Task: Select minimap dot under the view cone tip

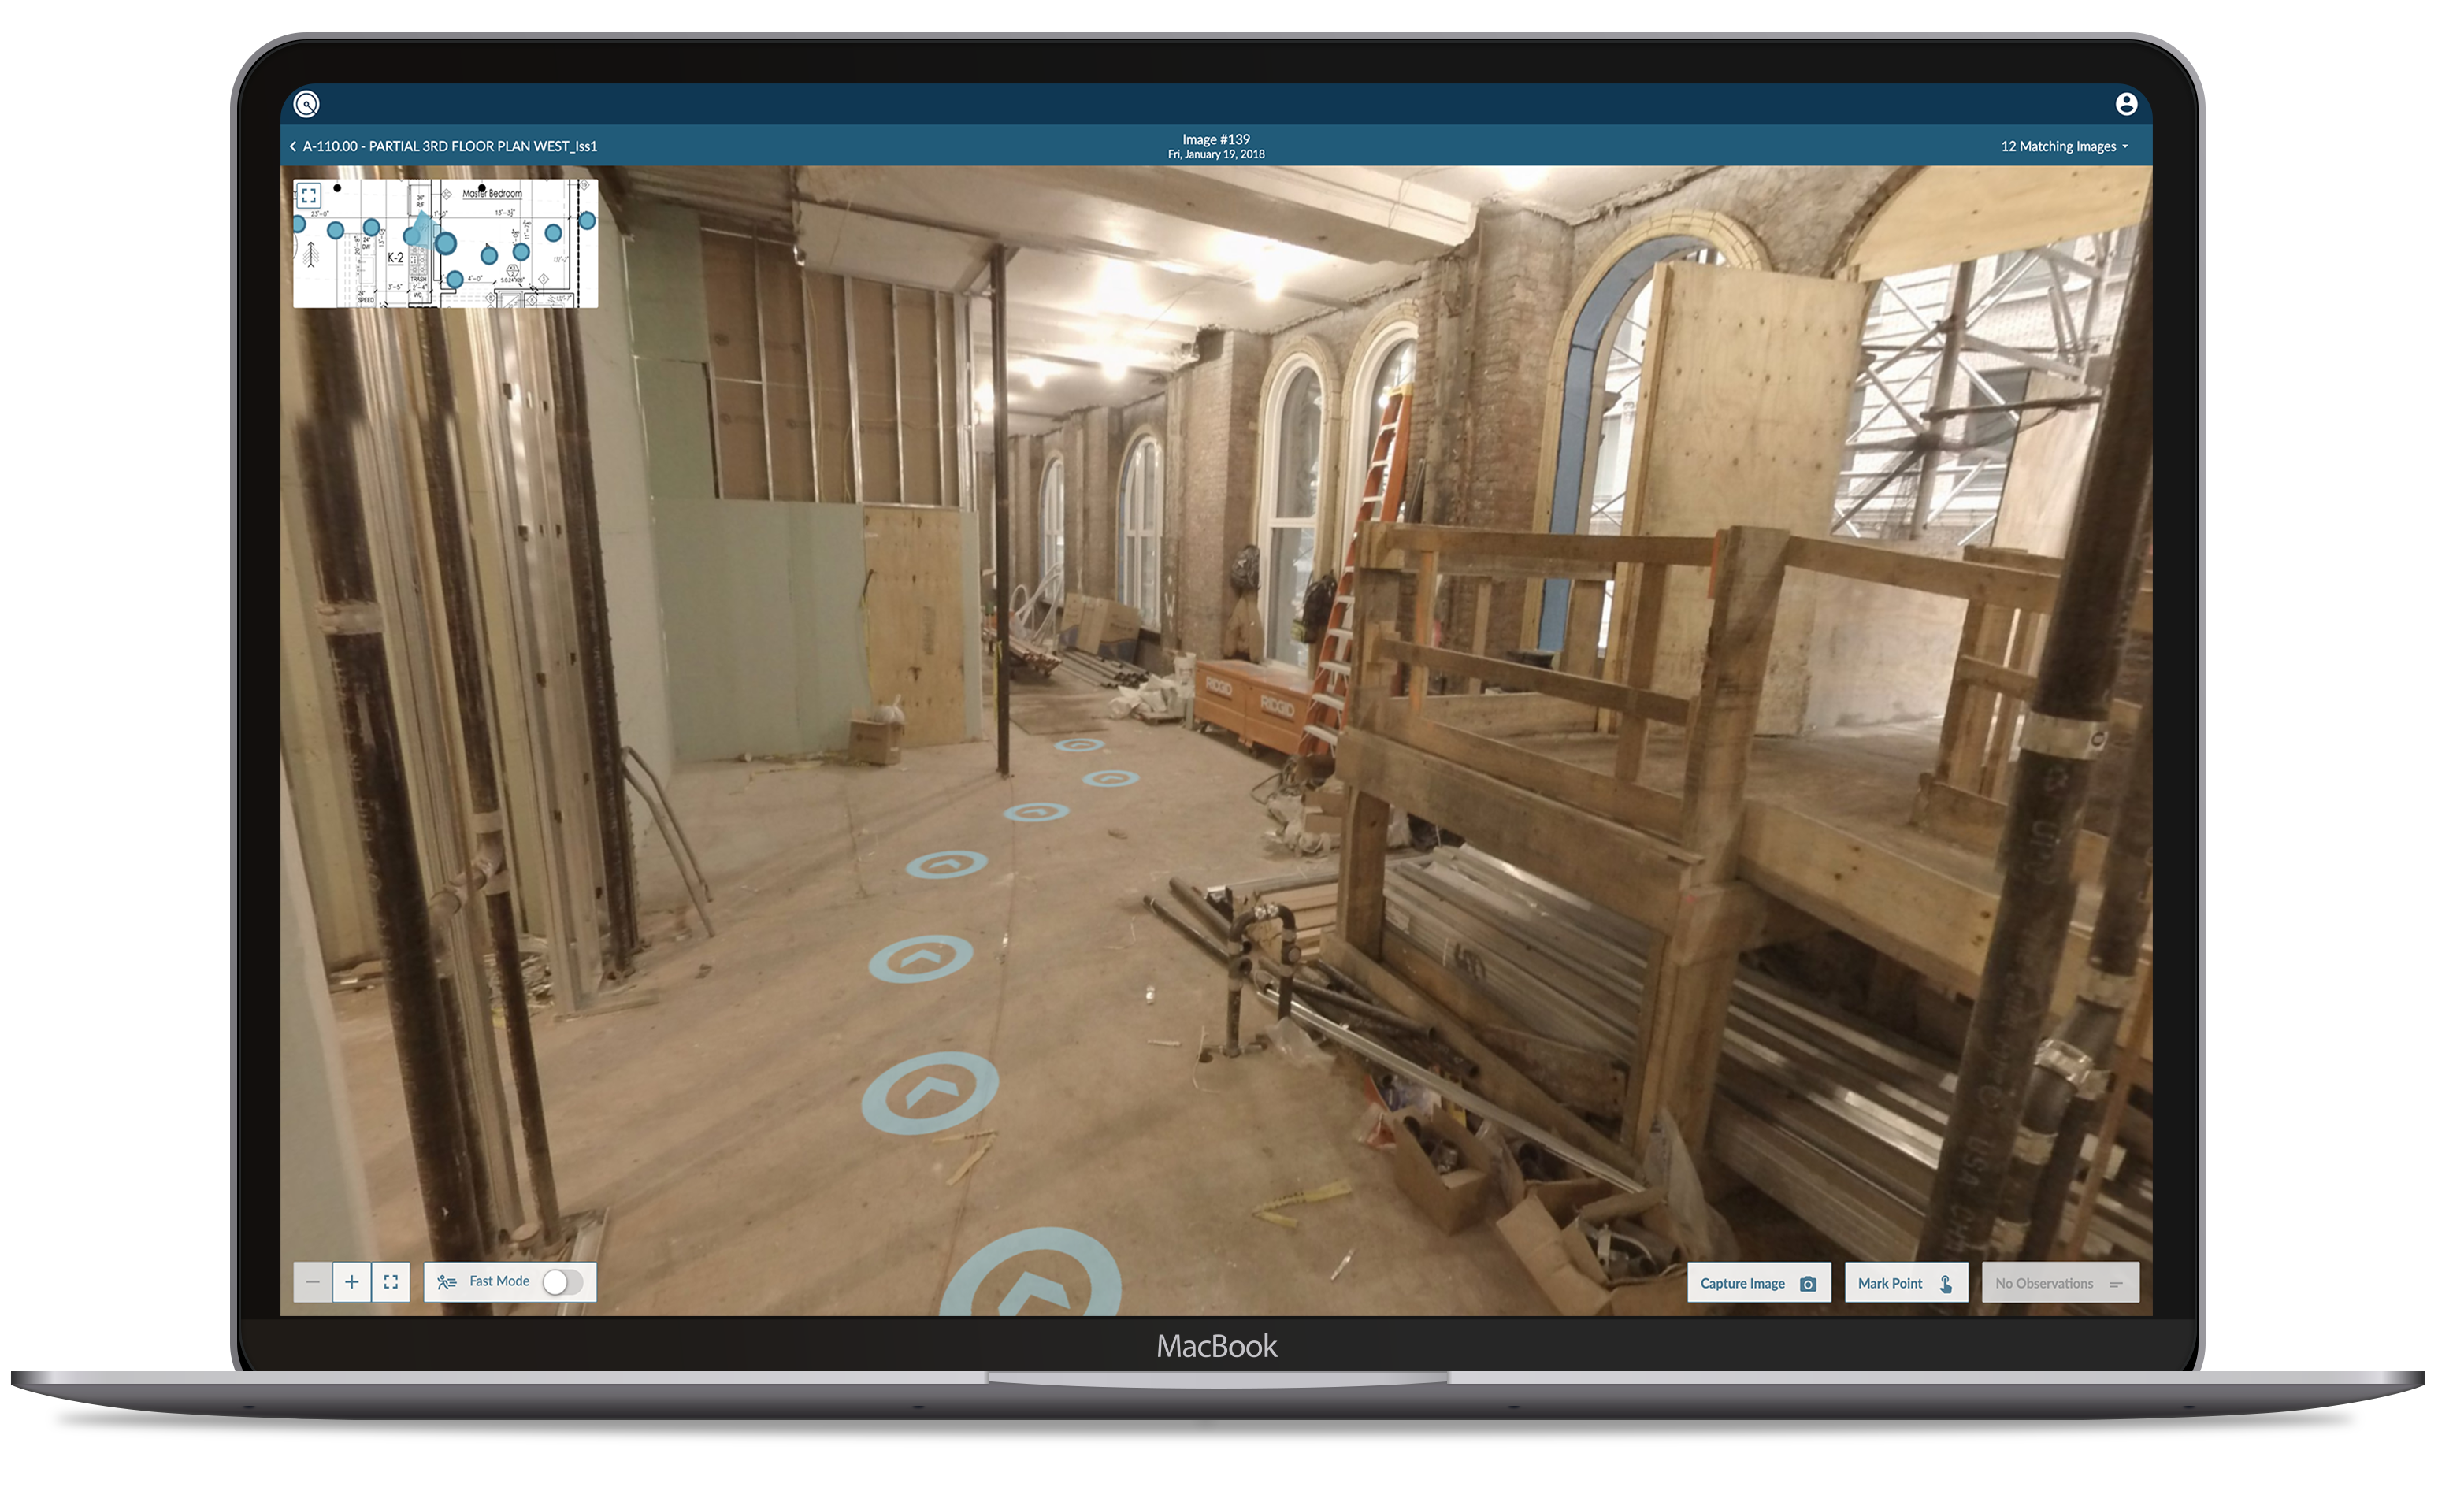Action: tap(411, 237)
